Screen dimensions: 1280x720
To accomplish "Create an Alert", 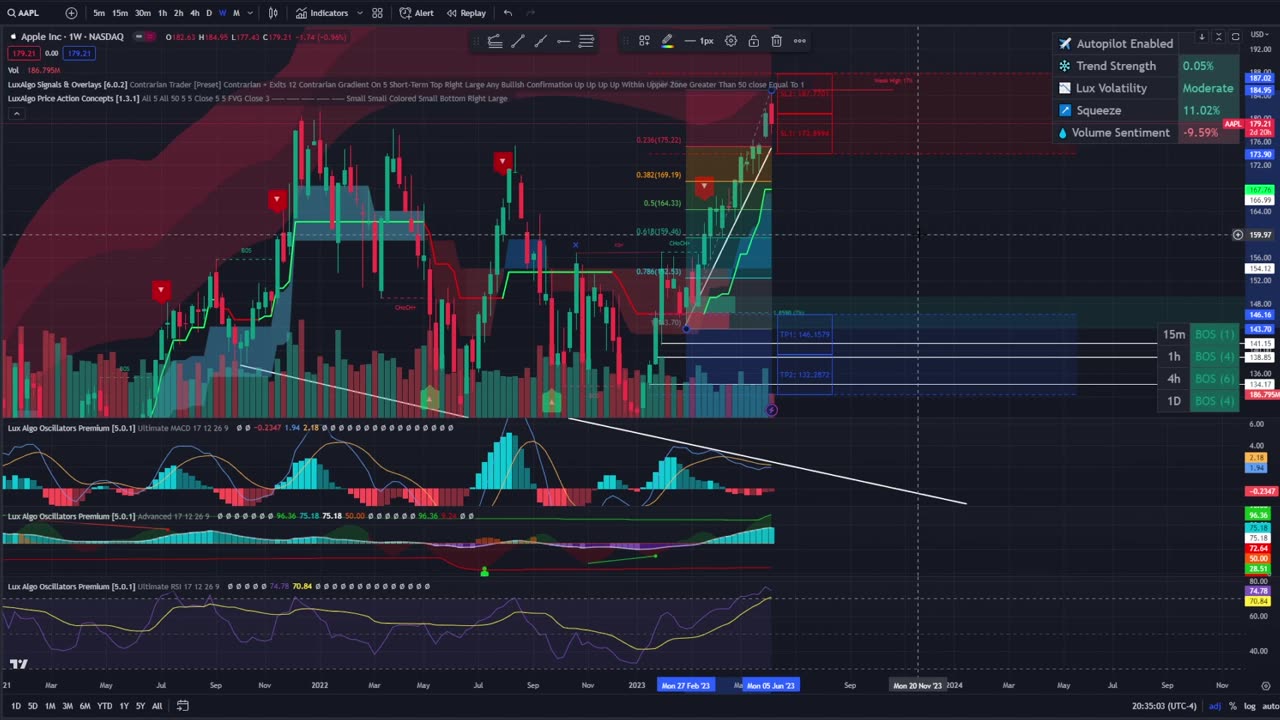I will [416, 13].
